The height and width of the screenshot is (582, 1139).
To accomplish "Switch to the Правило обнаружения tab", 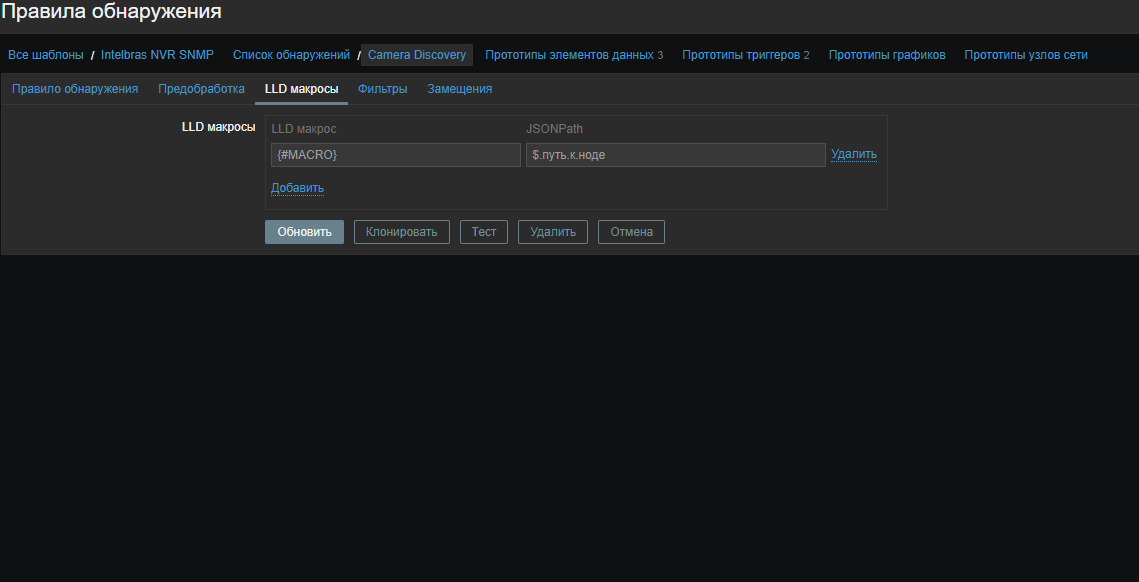I will (x=75, y=89).
